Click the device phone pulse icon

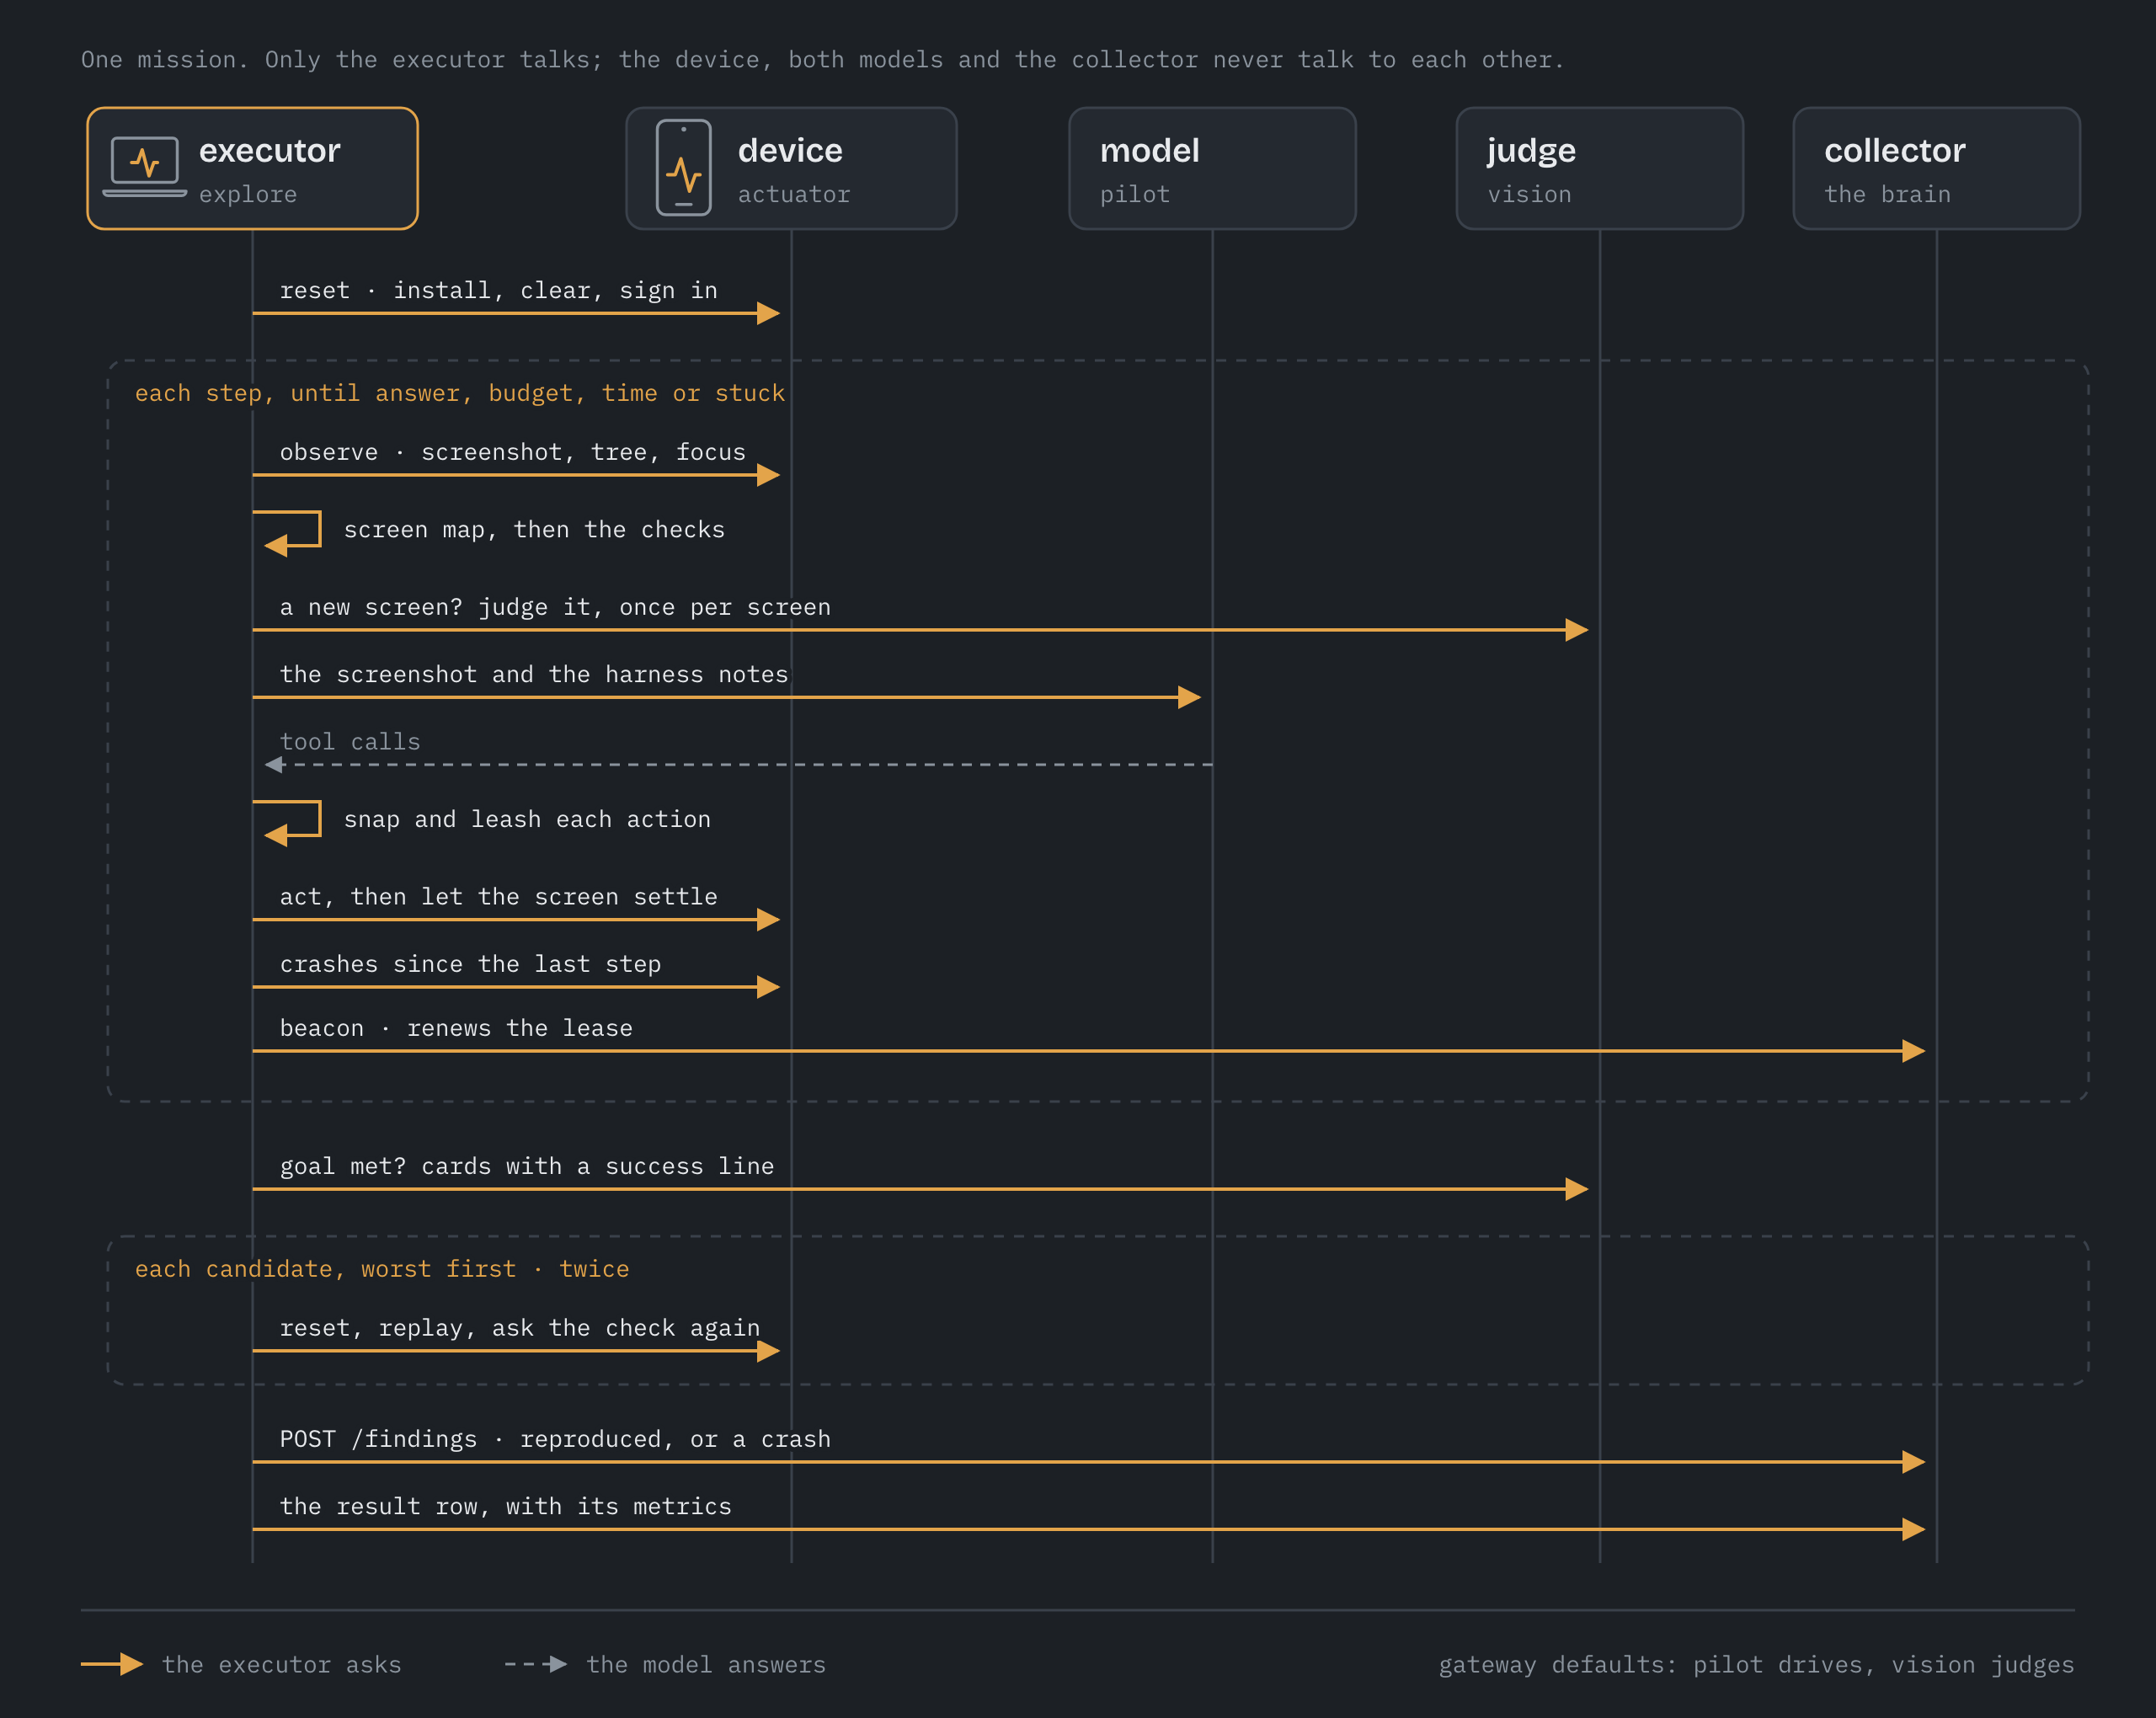(684, 167)
